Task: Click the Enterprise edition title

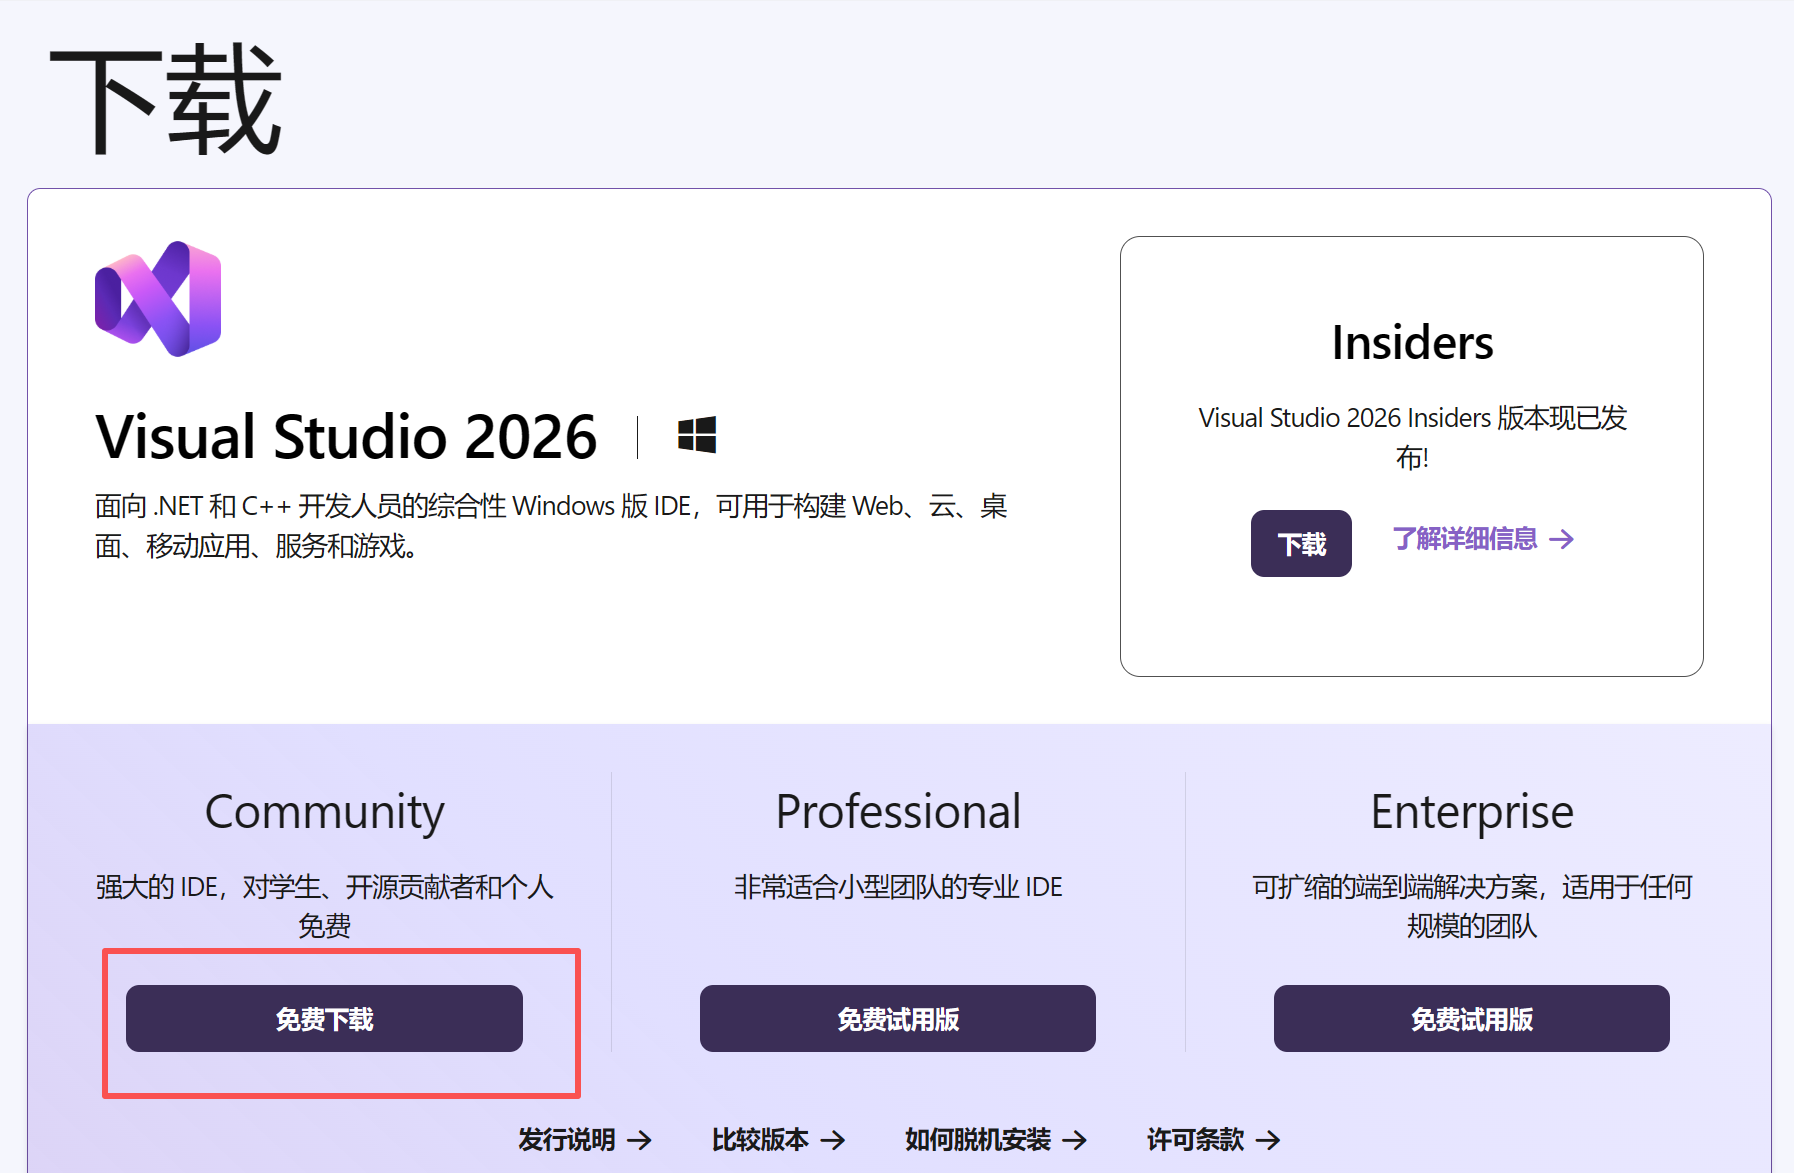Action: click(x=1472, y=812)
